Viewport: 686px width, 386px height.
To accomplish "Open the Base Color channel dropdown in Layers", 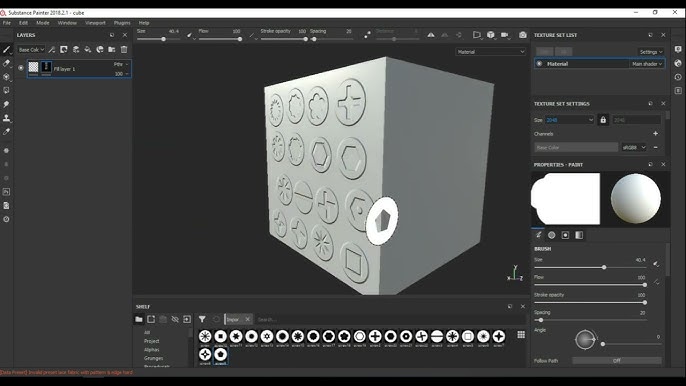I will click(32, 50).
